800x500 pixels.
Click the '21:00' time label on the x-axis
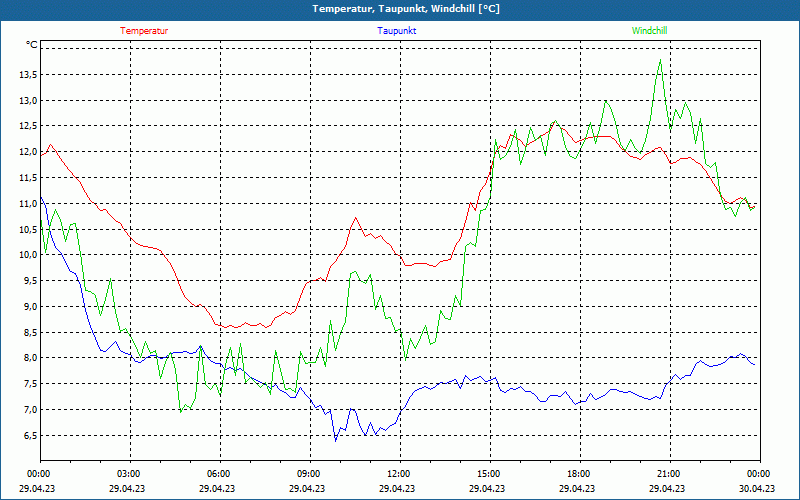(668, 474)
